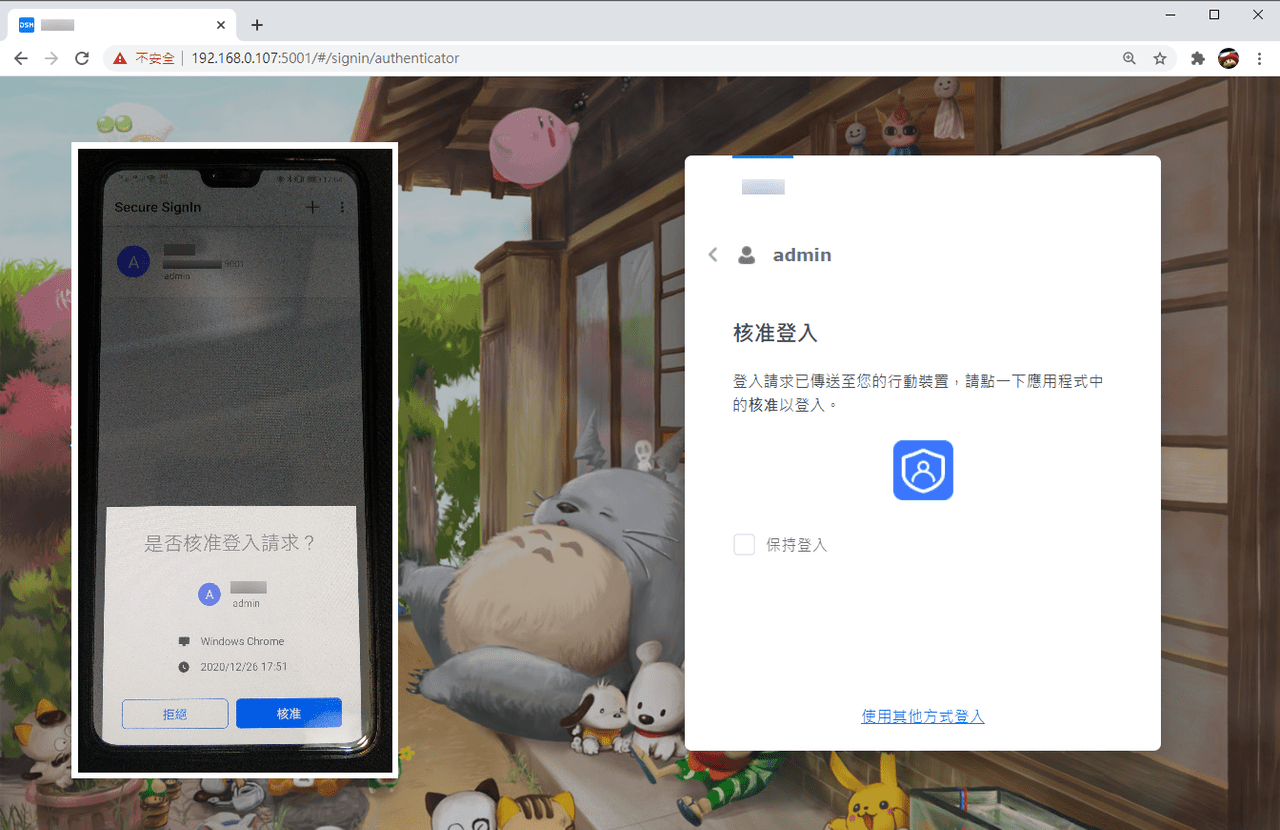The width and height of the screenshot is (1280, 830).
Task: Click the admin user silhouette icon
Action: point(746,255)
